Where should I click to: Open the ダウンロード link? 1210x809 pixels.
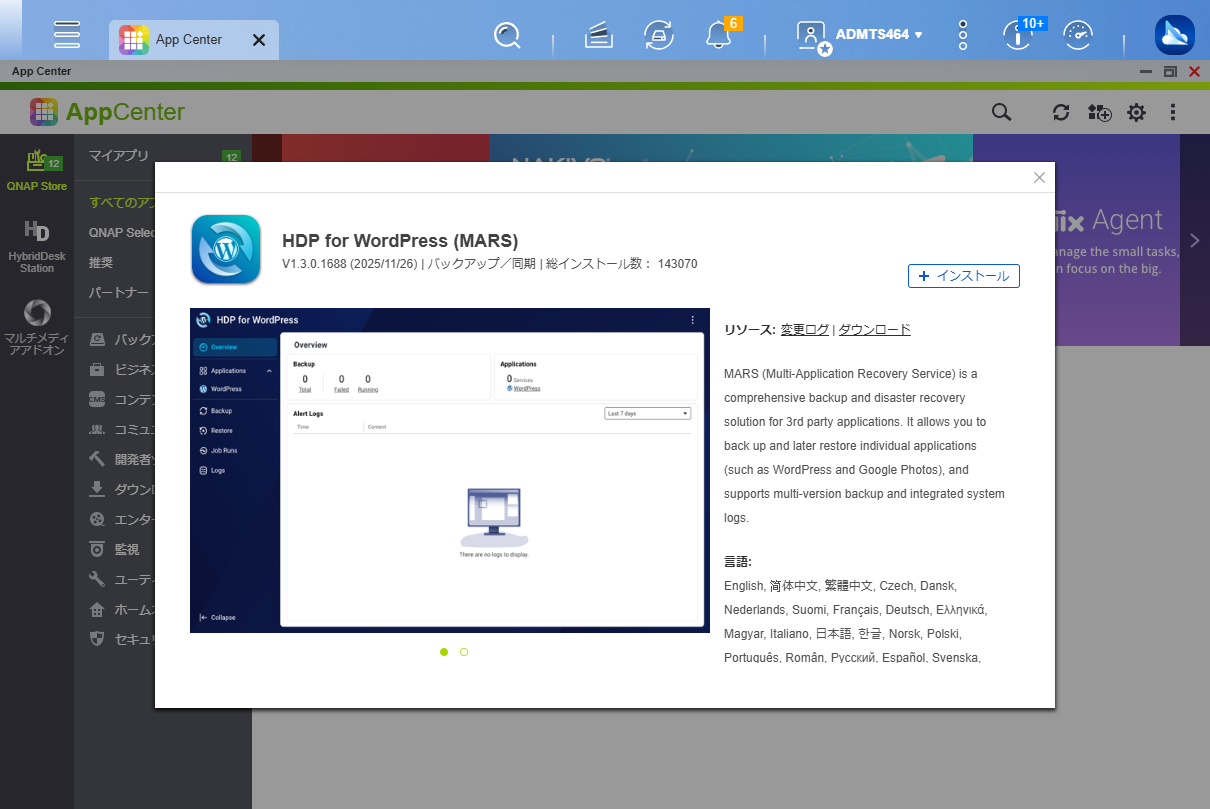(x=875, y=330)
